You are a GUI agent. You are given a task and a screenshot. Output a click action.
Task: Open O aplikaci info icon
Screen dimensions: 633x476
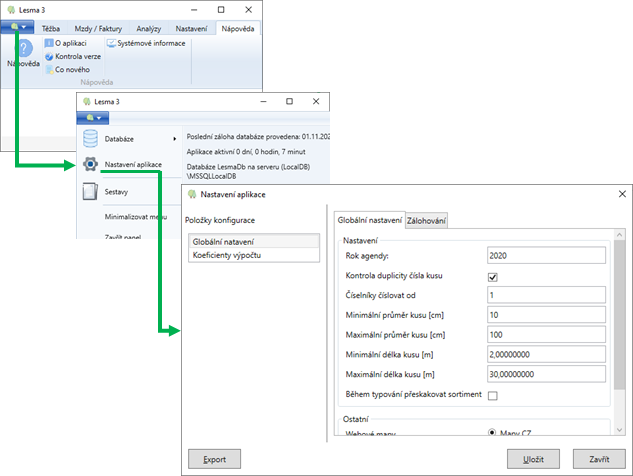(49, 44)
